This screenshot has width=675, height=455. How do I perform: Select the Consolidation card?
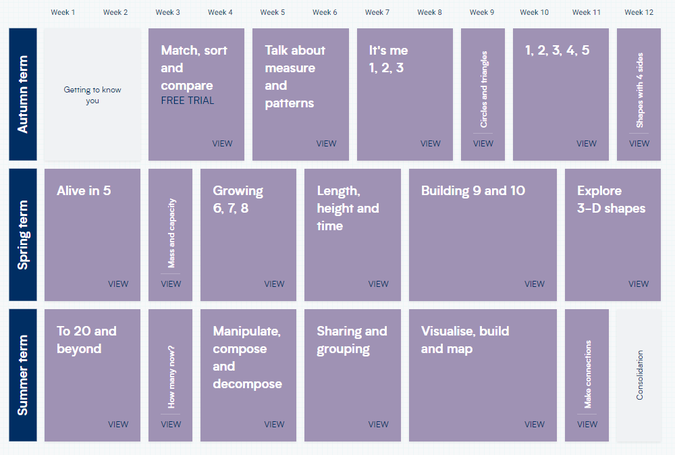pyautogui.click(x=639, y=375)
